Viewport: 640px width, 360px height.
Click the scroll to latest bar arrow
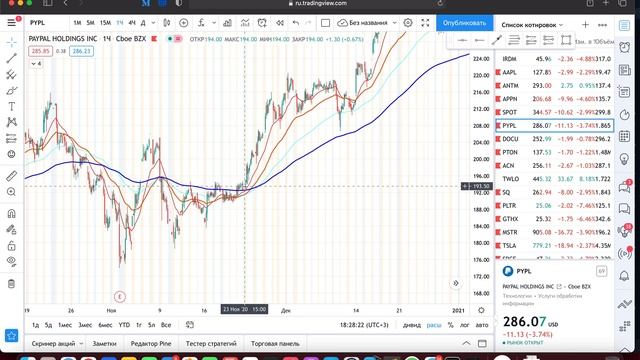click(x=456, y=283)
